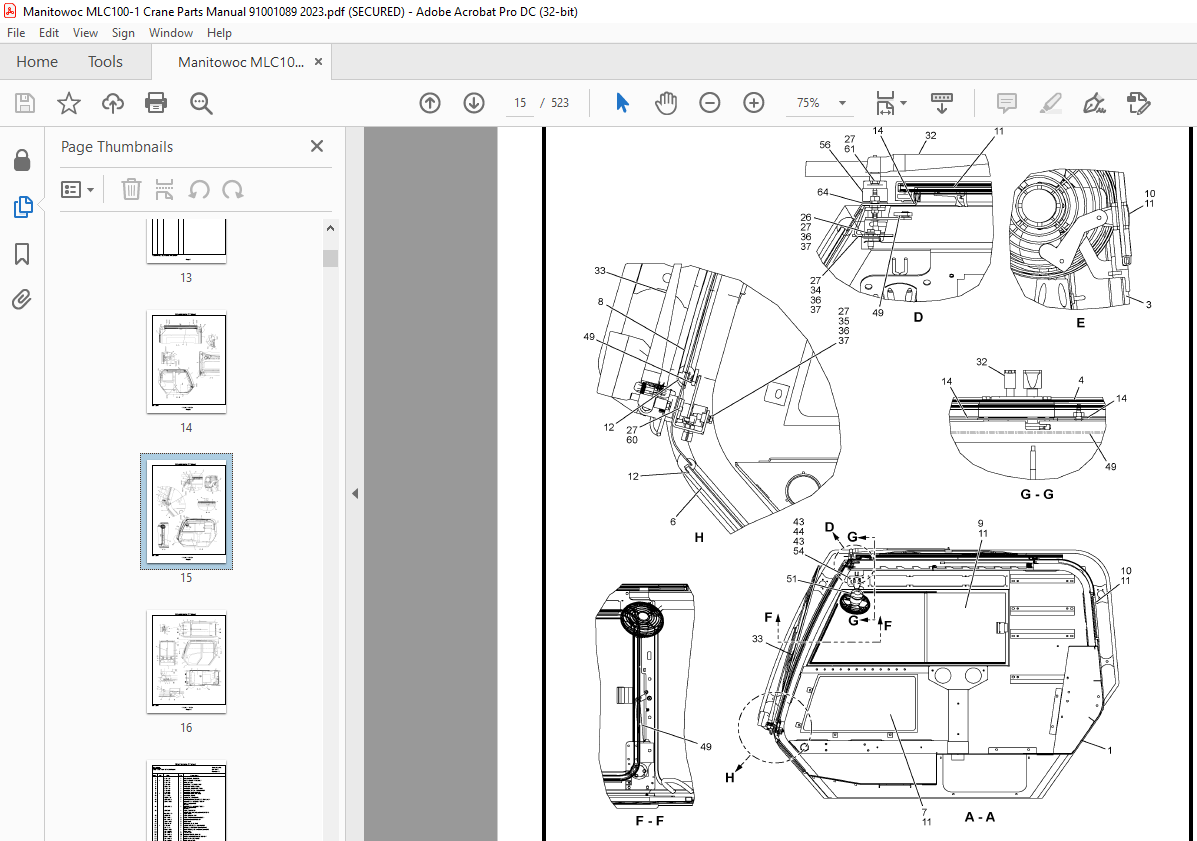Select the Highlight text tool

click(x=1051, y=103)
